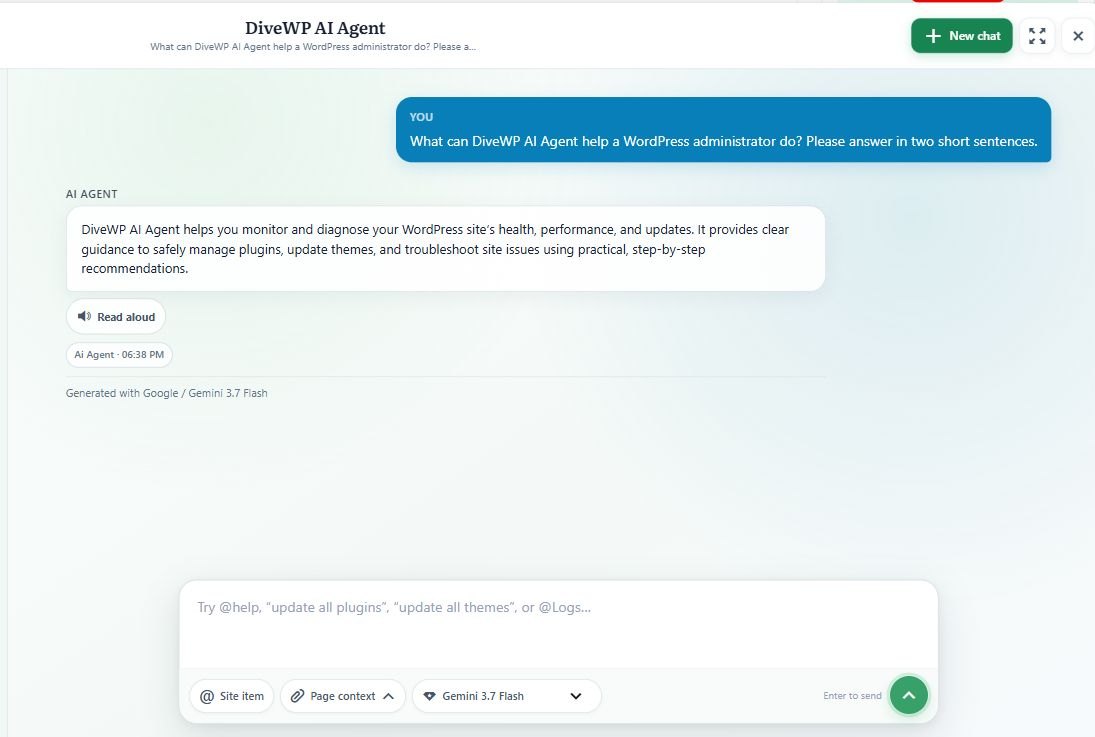Click the Enter to send hint
Screen dimensions: 1095x737
(x=852, y=696)
